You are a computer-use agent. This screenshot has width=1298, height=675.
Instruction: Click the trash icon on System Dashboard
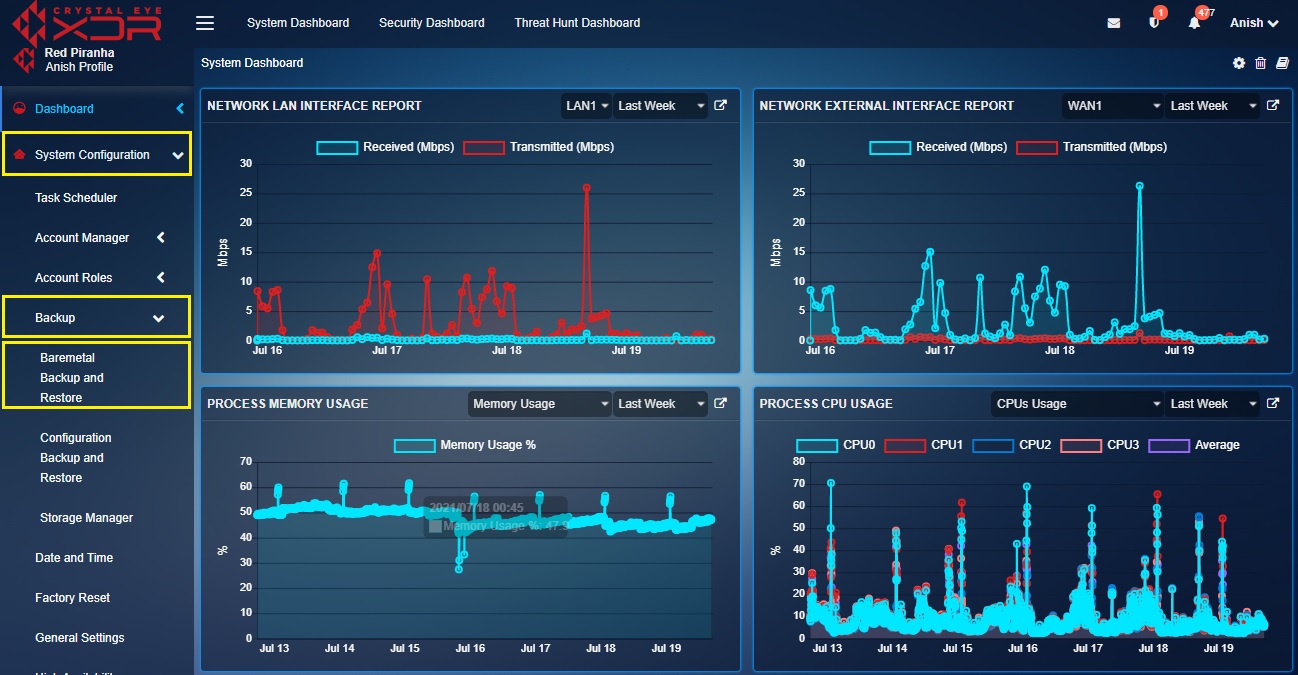(x=1260, y=63)
